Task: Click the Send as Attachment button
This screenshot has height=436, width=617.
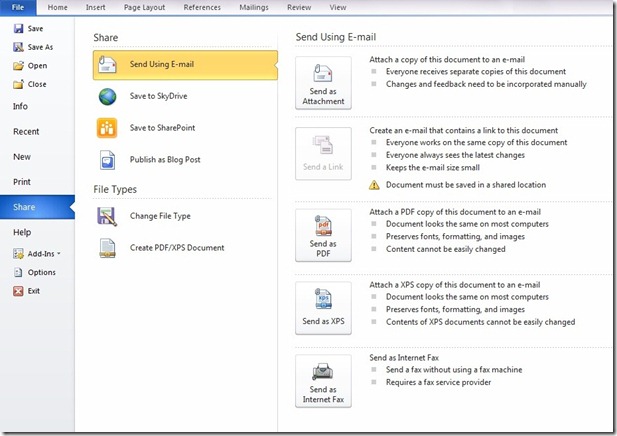Action: coord(323,83)
